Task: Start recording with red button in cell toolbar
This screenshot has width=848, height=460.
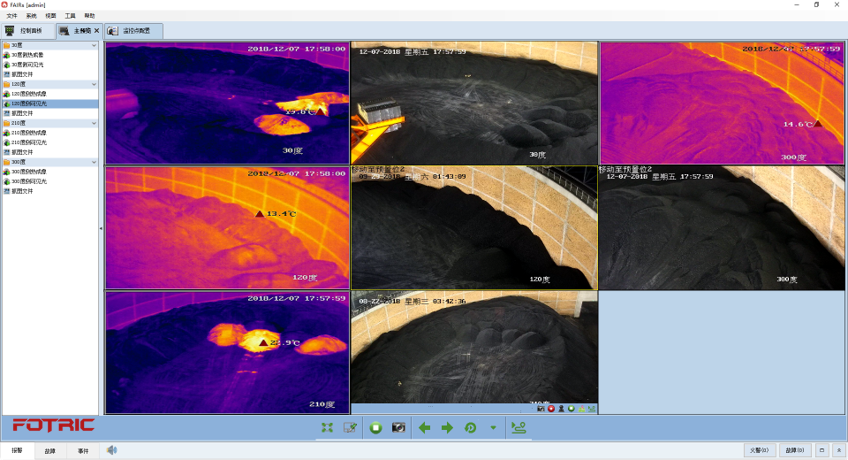Action: (551, 409)
